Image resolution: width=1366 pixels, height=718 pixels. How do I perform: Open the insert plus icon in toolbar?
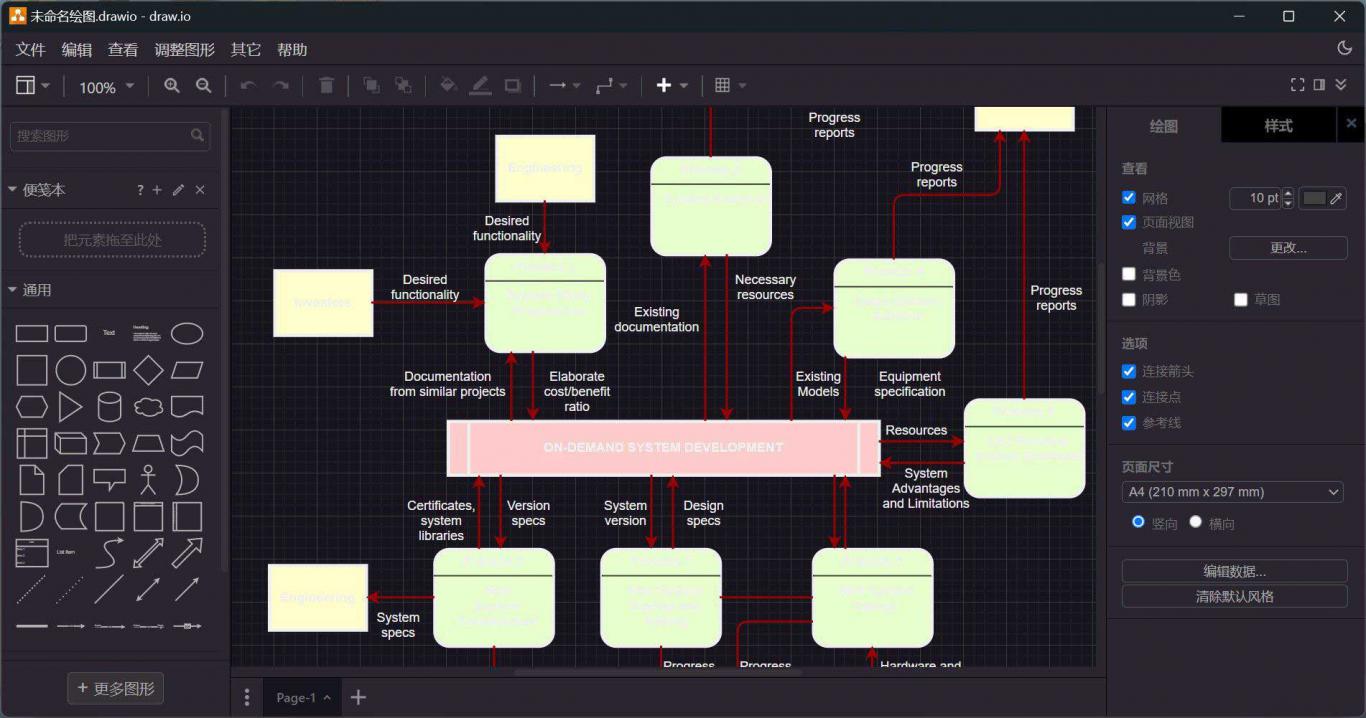pyautogui.click(x=664, y=86)
